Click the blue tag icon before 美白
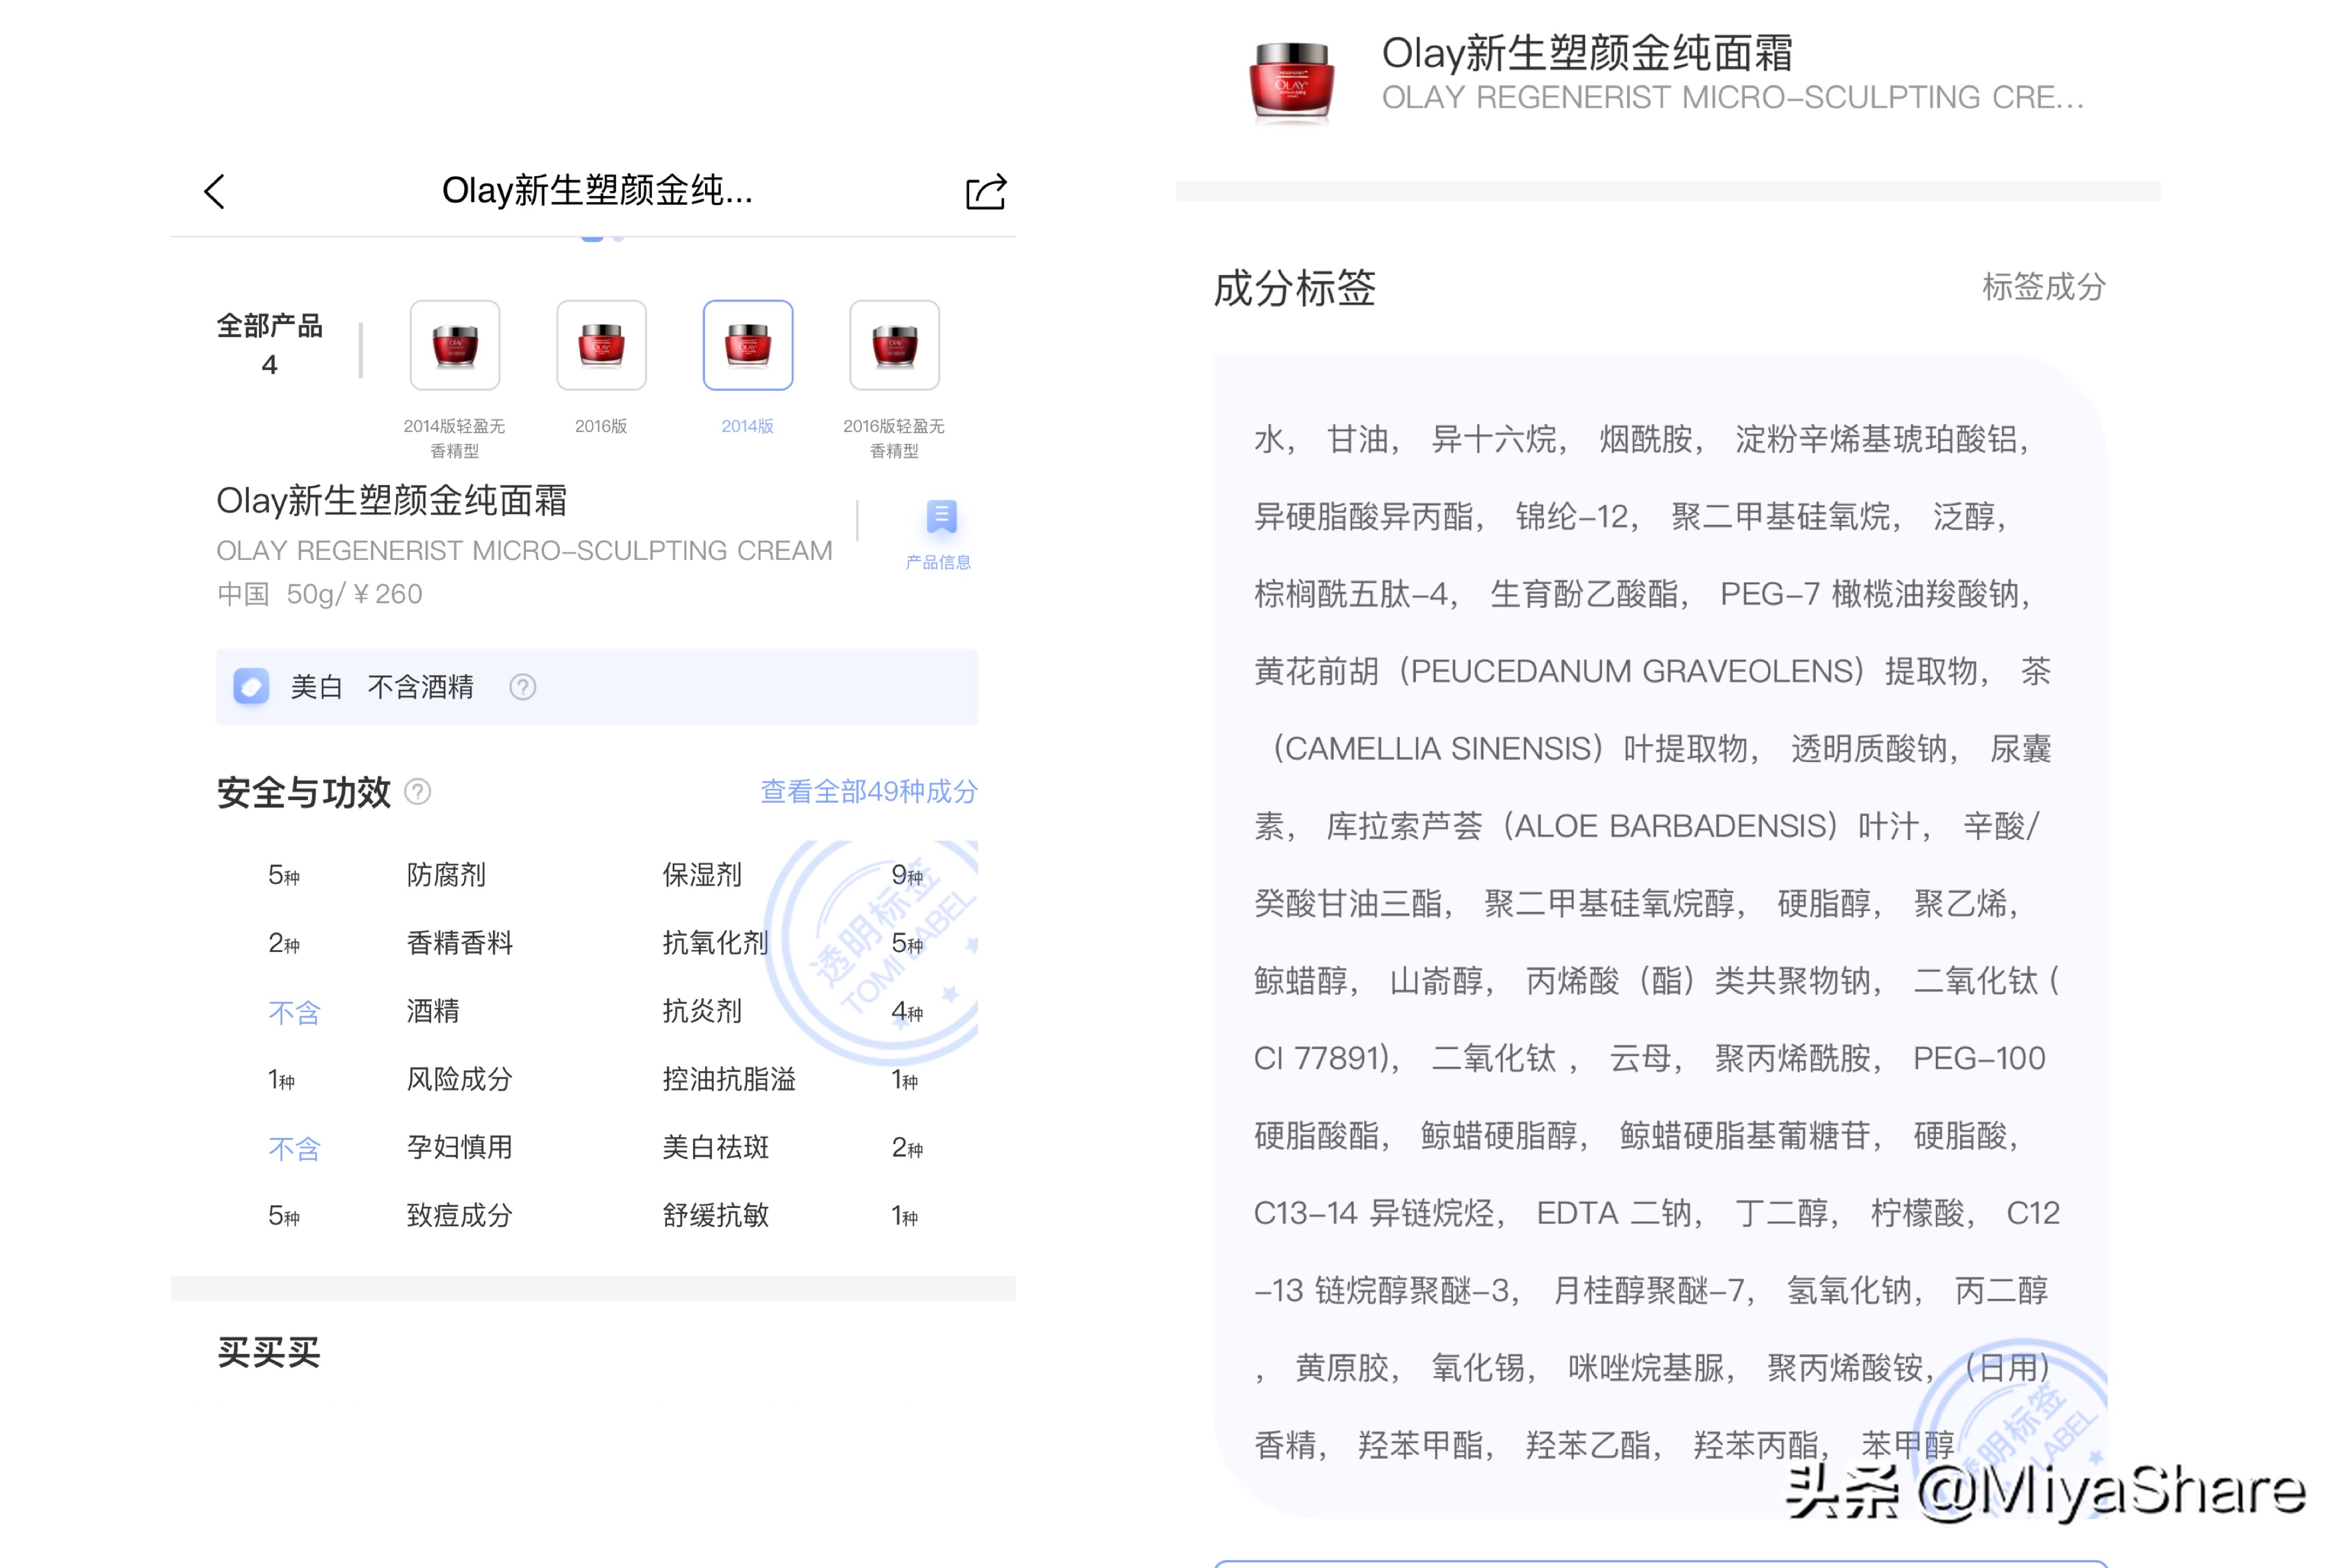Image resolution: width=2352 pixels, height=1568 pixels. pyautogui.click(x=251, y=687)
